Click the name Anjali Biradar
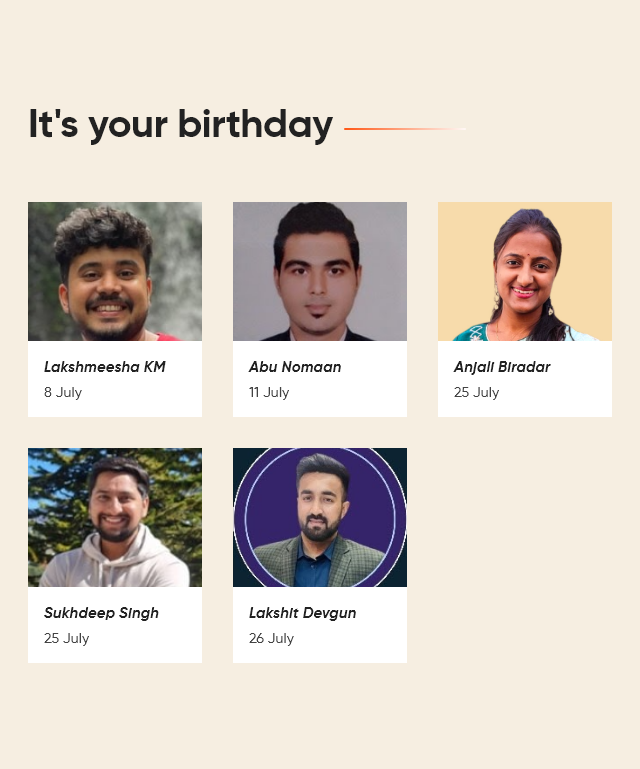The width and height of the screenshot is (640, 769). pyautogui.click(x=502, y=367)
